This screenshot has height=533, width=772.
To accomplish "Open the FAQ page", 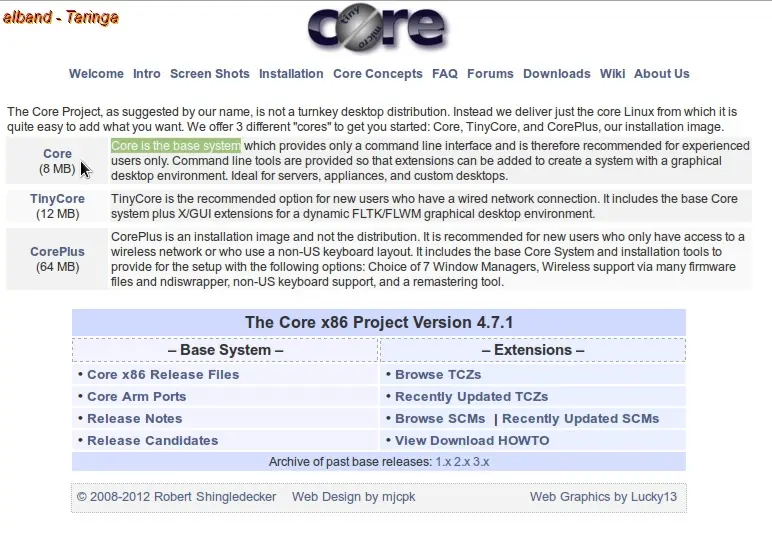I will [x=445, y=74].
